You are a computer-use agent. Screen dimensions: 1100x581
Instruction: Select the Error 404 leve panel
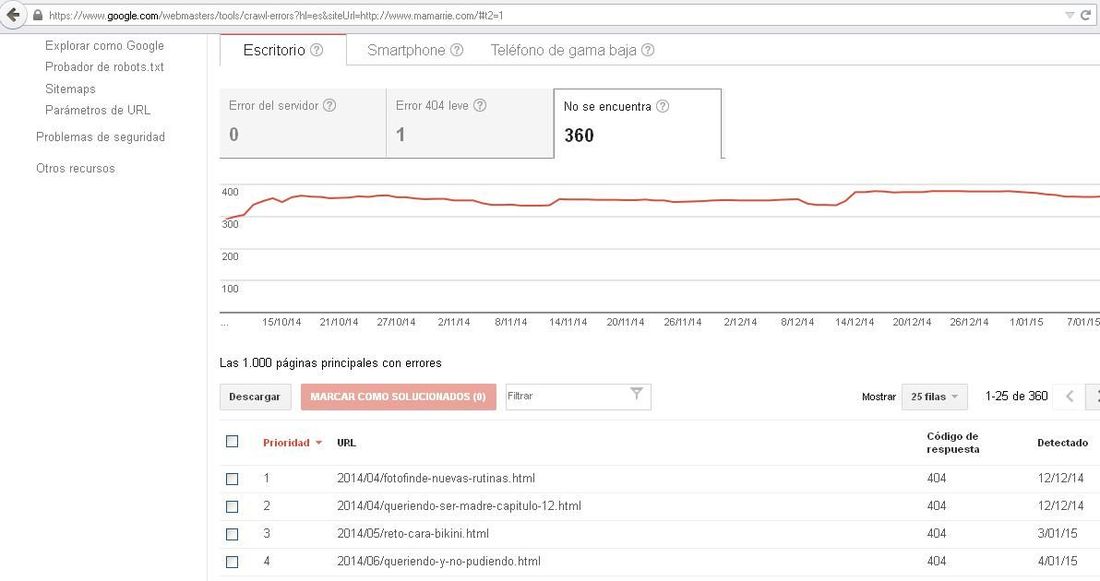point(470,123)
